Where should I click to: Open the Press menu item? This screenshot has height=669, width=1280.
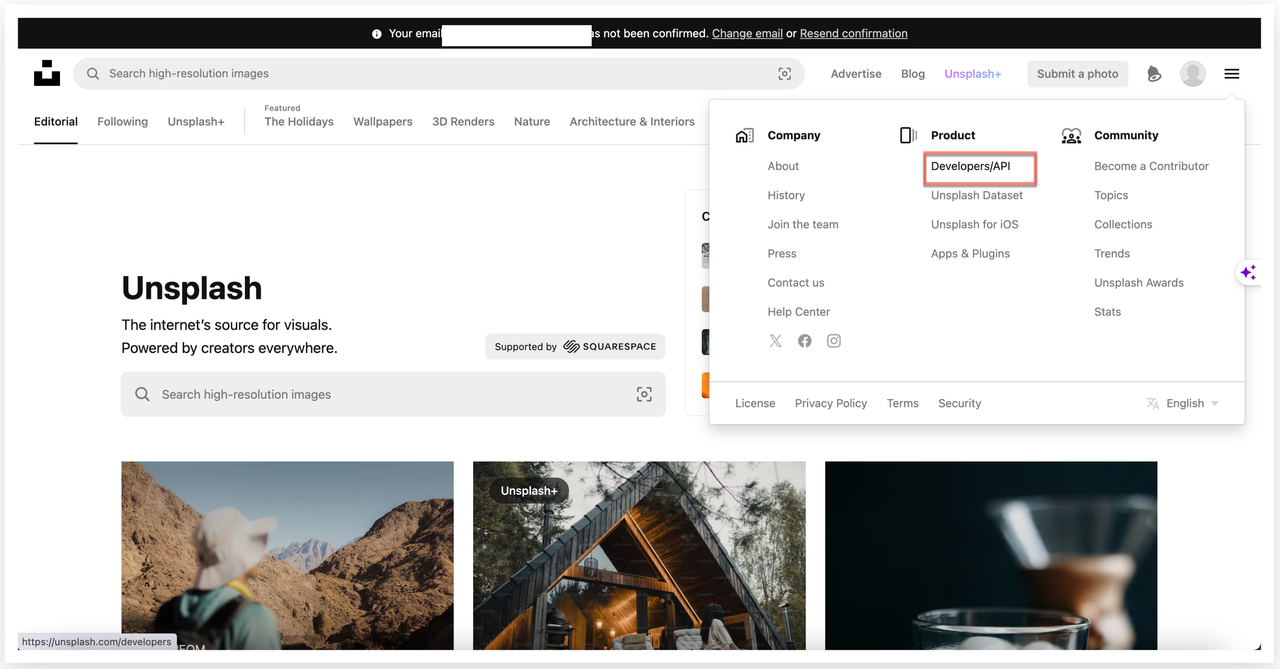coord(782,253)
